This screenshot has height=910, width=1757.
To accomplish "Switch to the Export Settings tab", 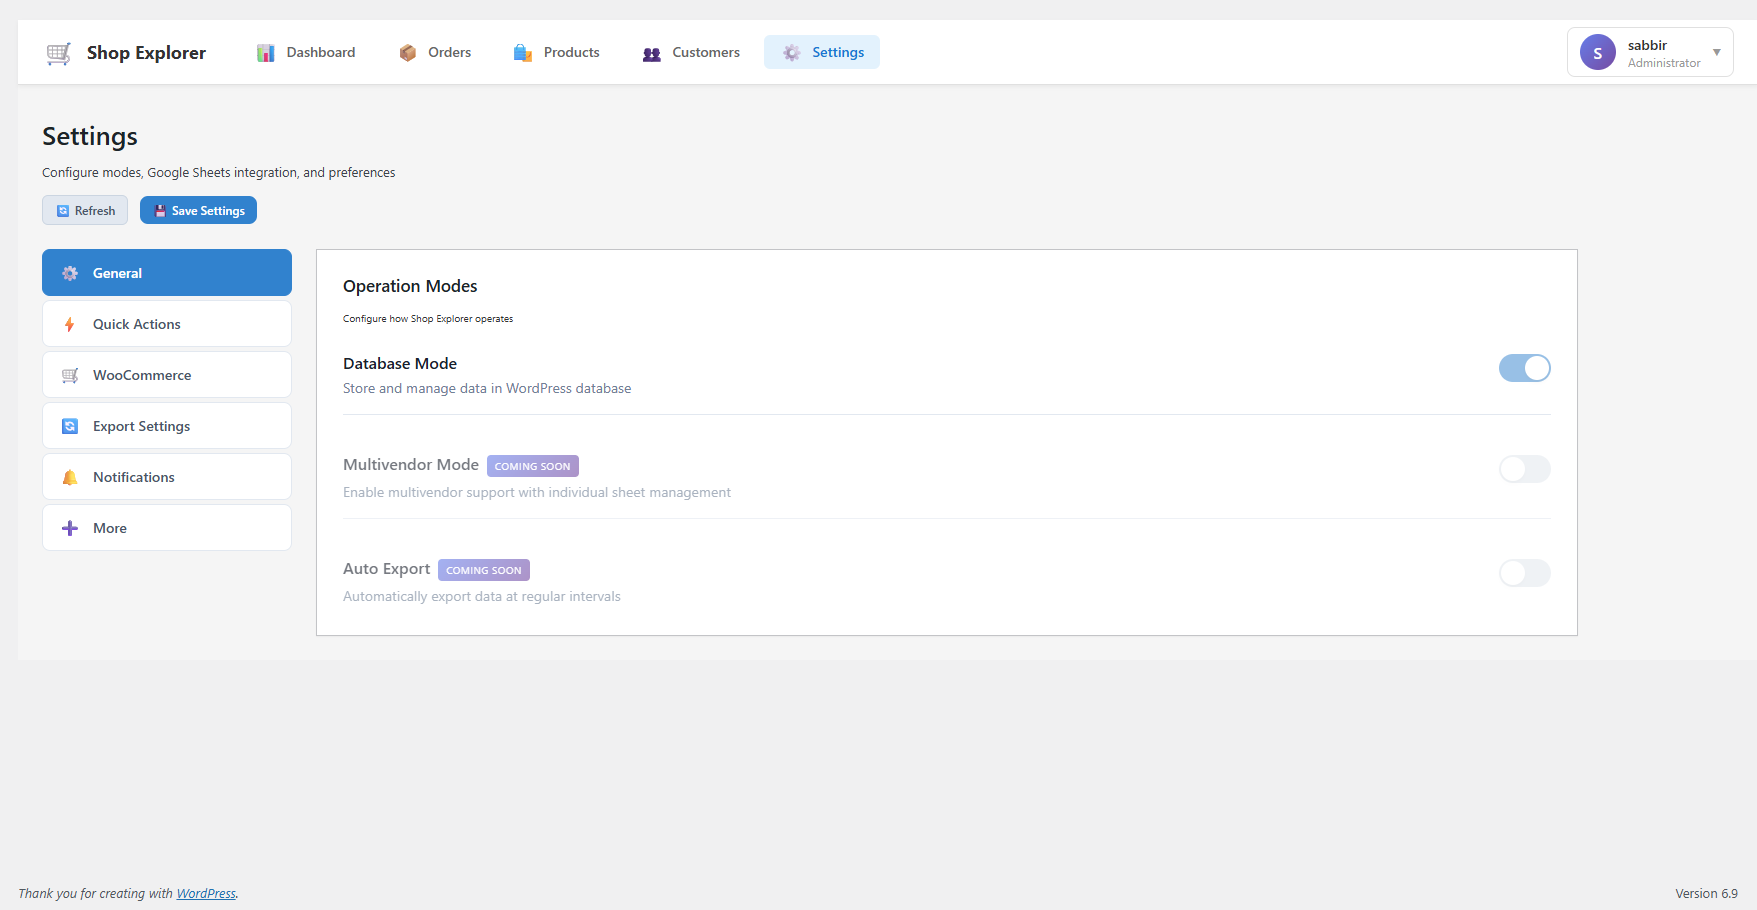I will pyautogui.click(x=167, y=426).
